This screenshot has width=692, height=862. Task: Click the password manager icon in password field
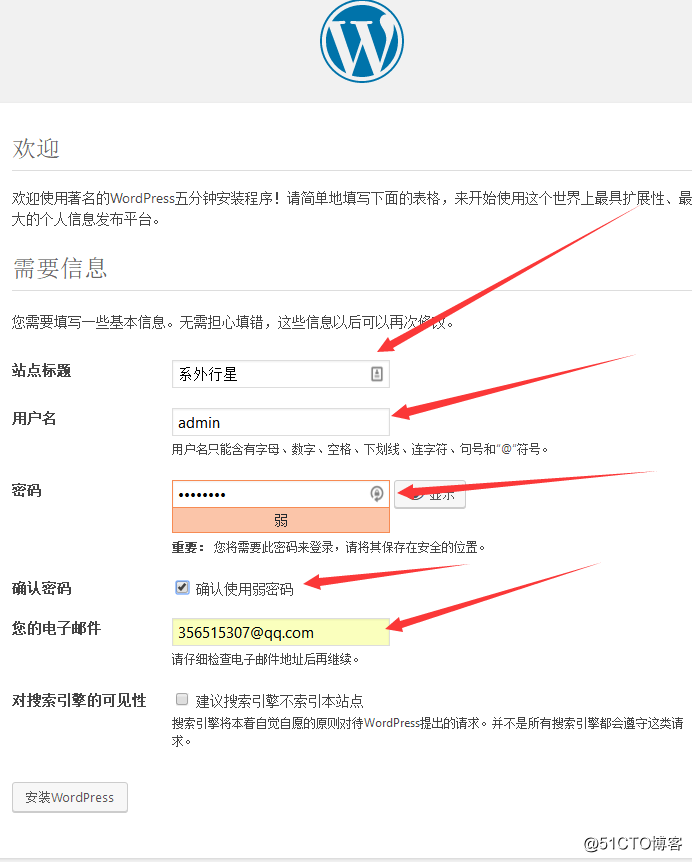tap(377, 494)
